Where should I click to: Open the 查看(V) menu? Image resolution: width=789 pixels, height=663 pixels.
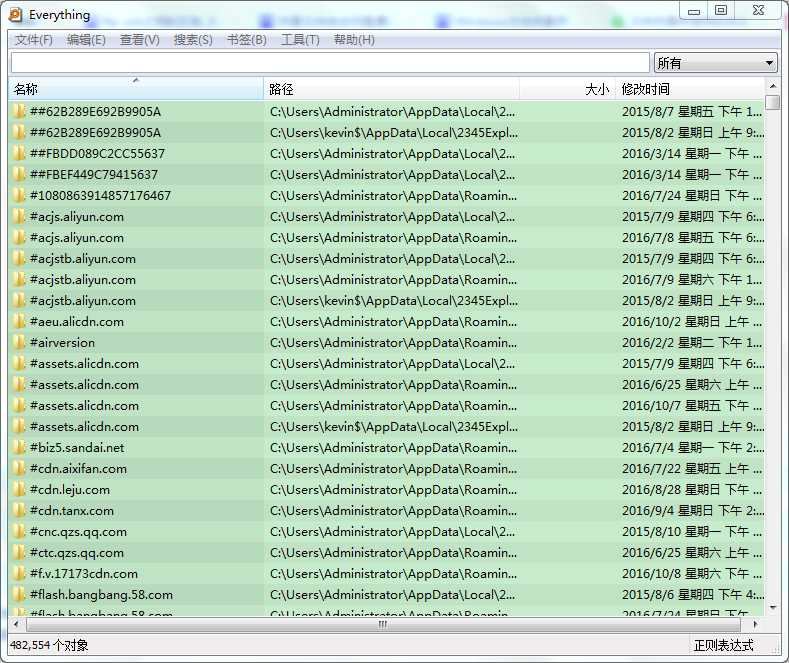139,40
